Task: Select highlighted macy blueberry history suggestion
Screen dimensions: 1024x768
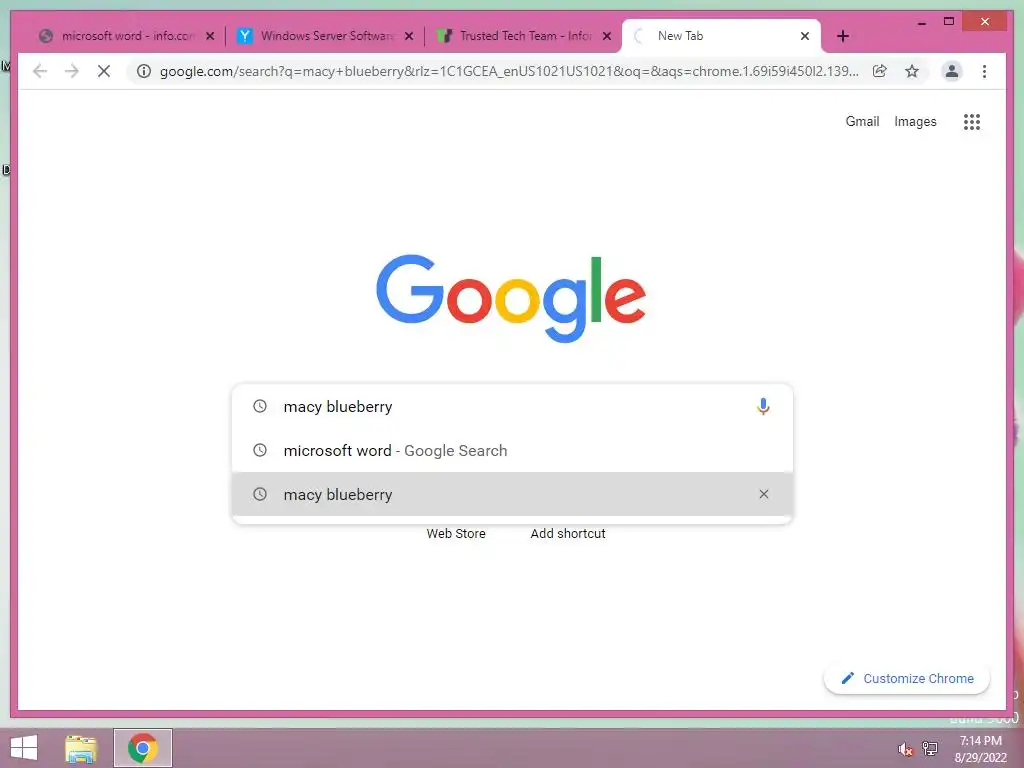Action: click(512, 494)
